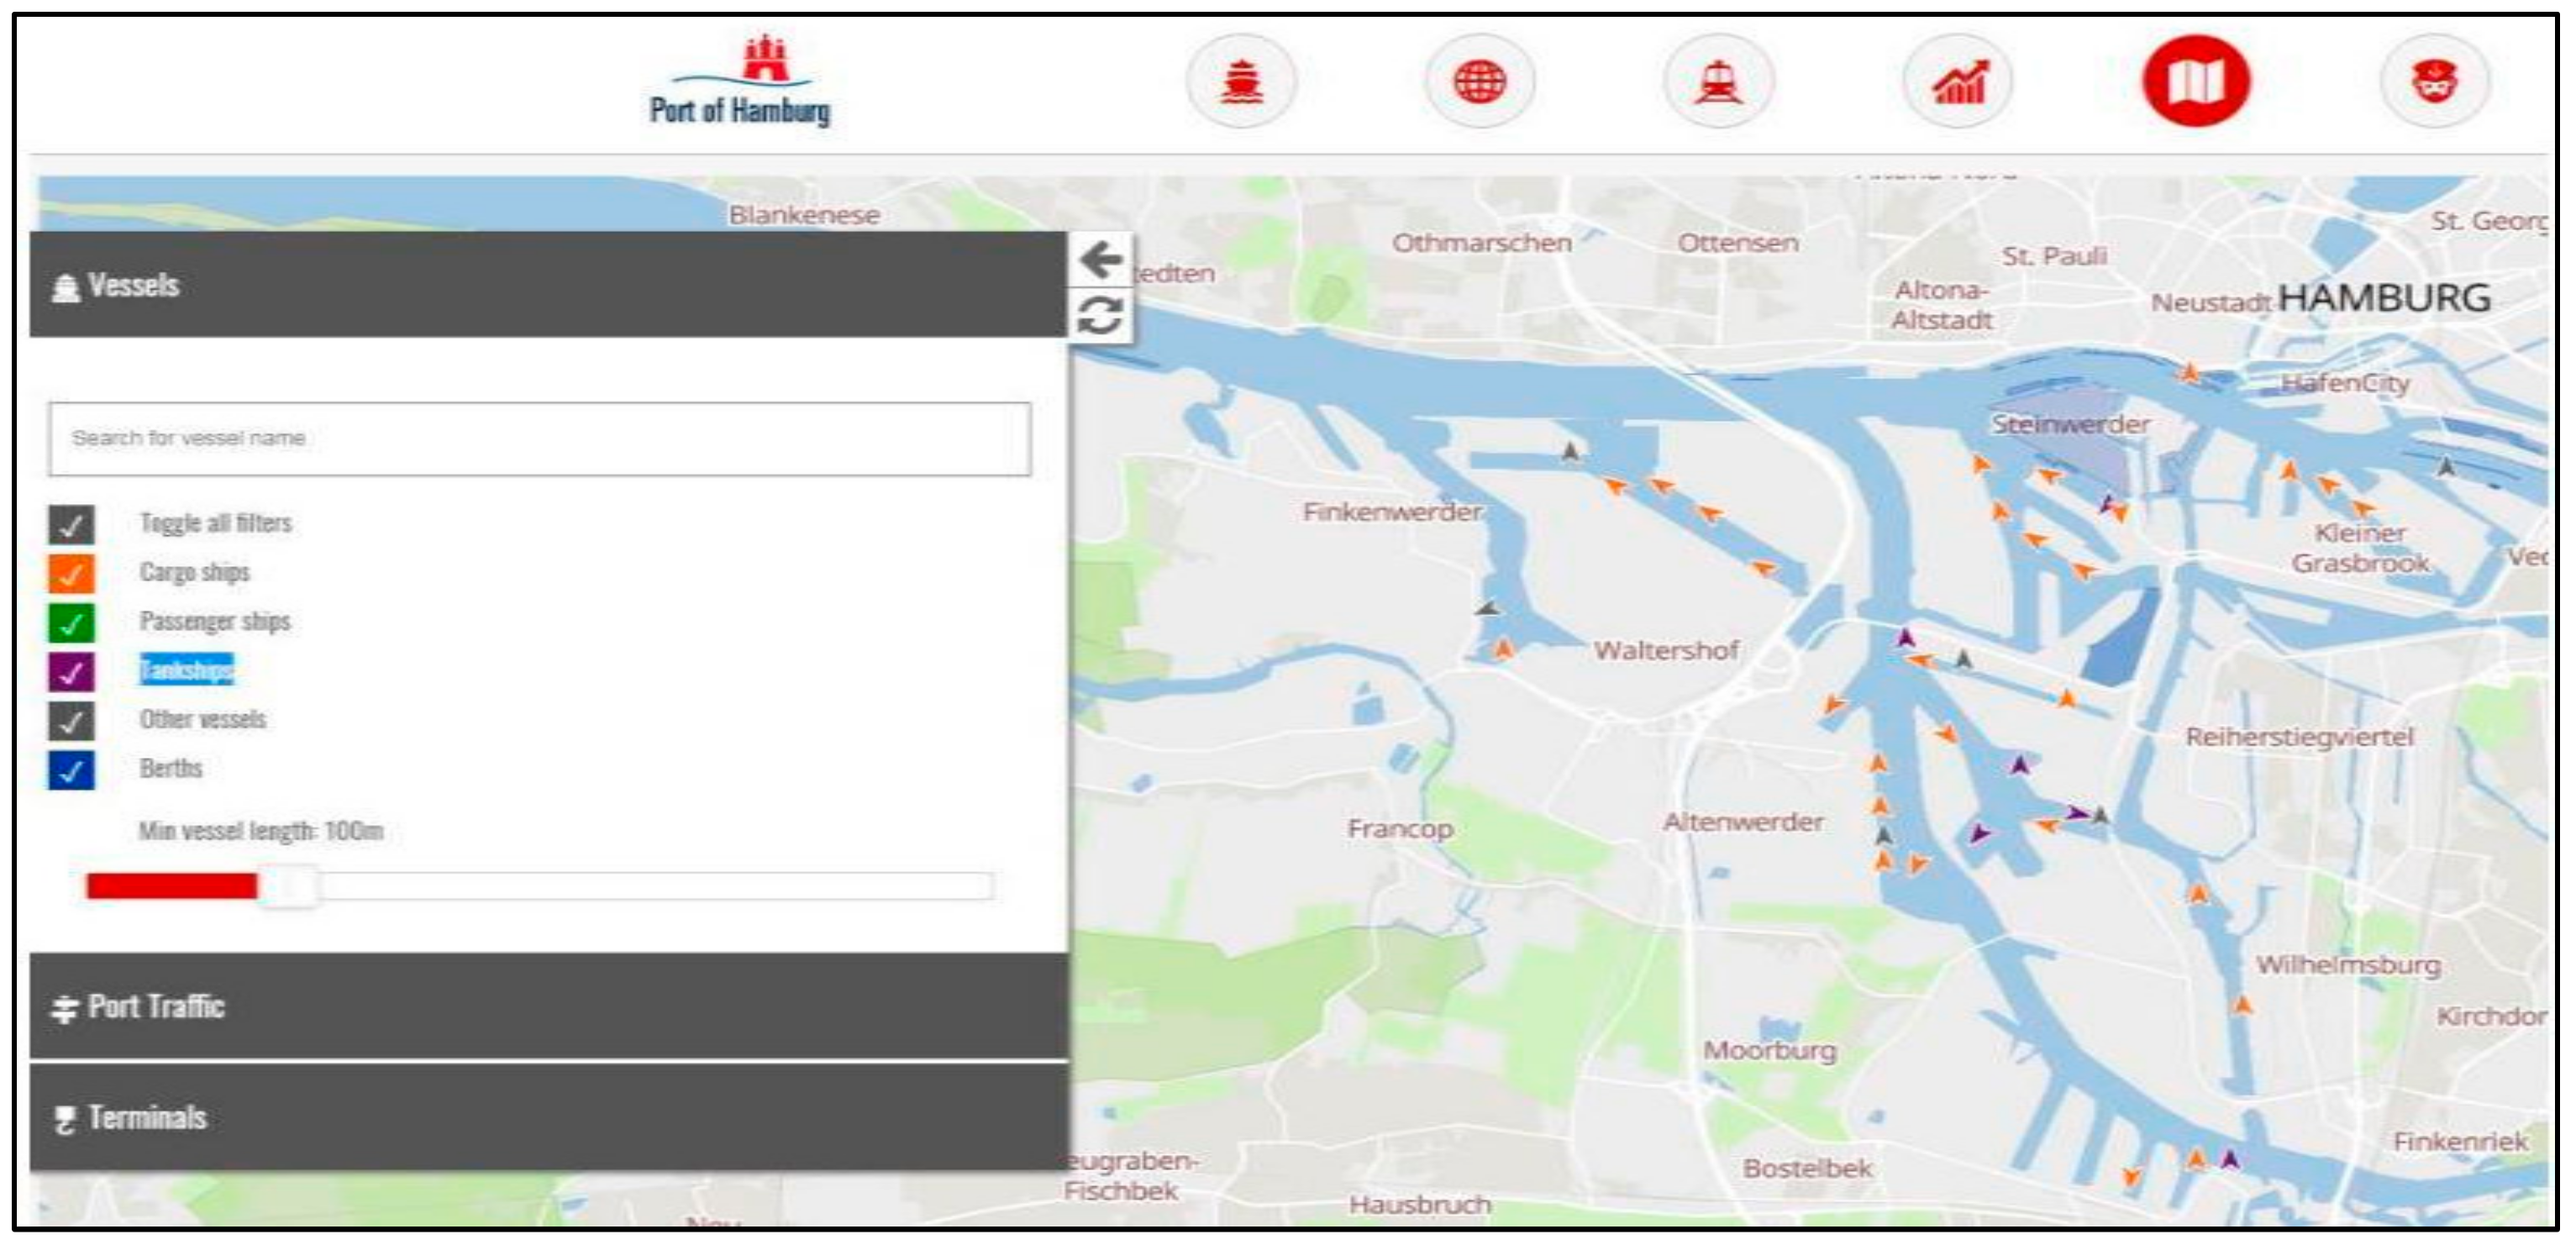Click the min vessel length slider handle
This screenshot has width=2576, height=1245.
(x=290, y=886)
